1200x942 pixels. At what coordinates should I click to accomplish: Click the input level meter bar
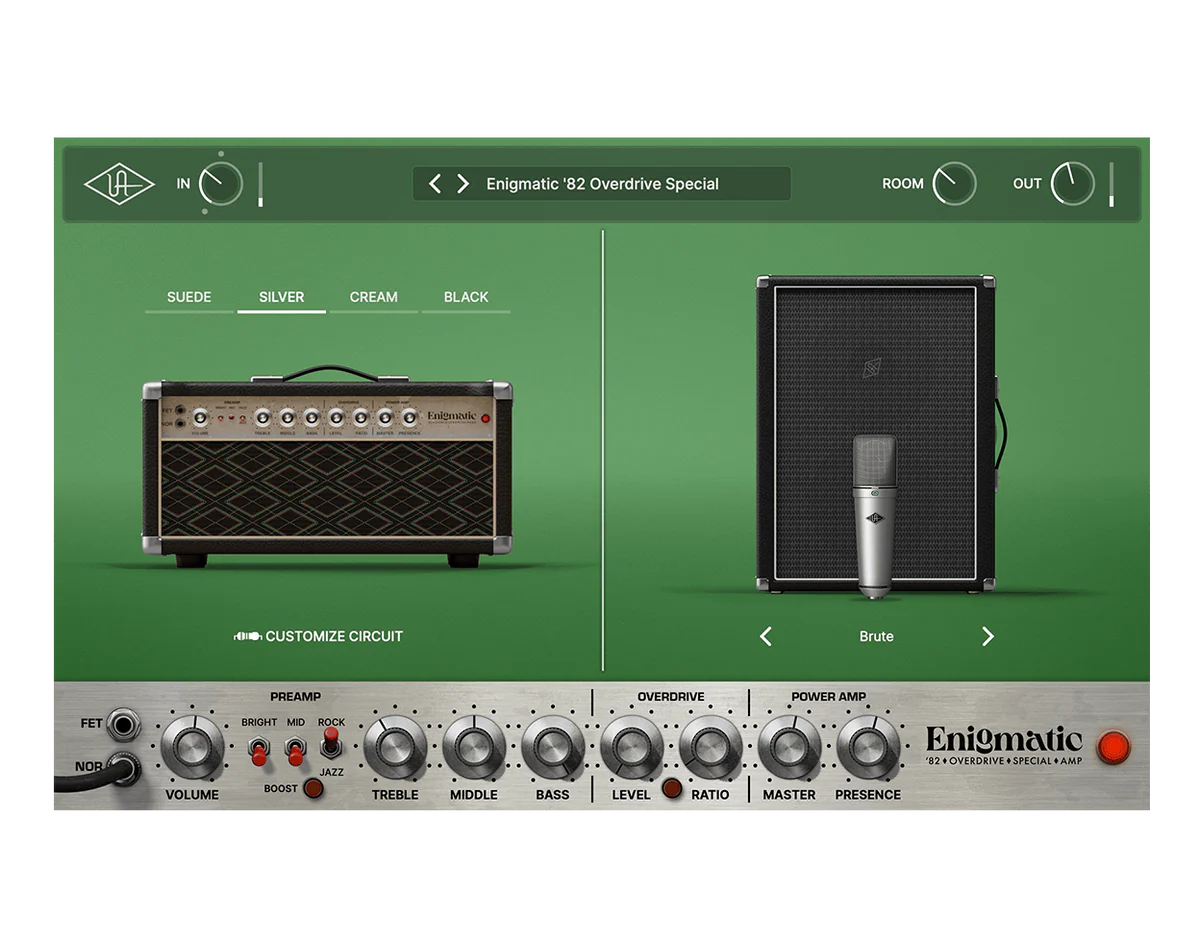(x=260, y=185)
